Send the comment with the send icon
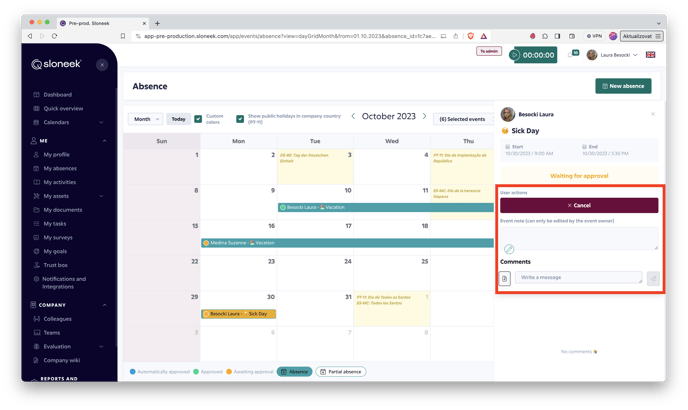Viewport: 688px width, 410px height. (x=653, y=279)
